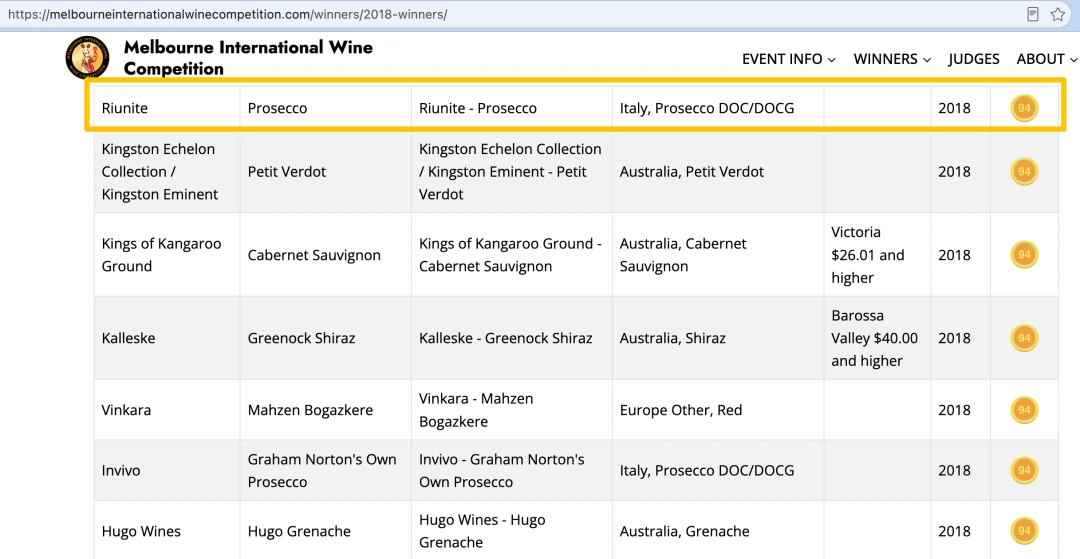Click the 94 medal in the Vinkara row

(x=1024, y=410)
